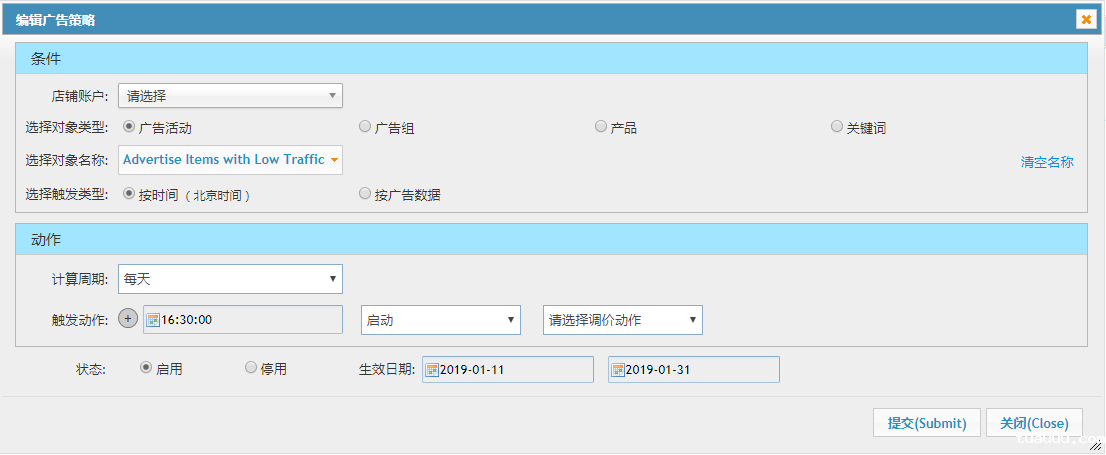Image resolution: width=1106 pixels, height=455 pixels.
Task: Click calendar icon beside 2019-01-11 start date
Action: [432, 370]
